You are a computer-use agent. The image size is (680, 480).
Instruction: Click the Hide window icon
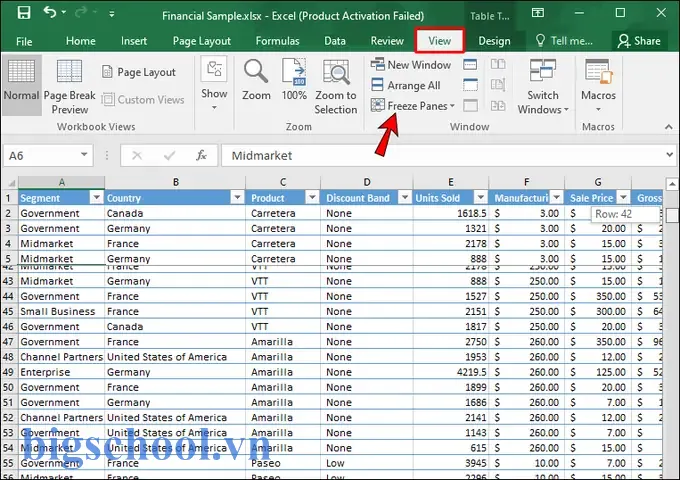pos(470,85)
